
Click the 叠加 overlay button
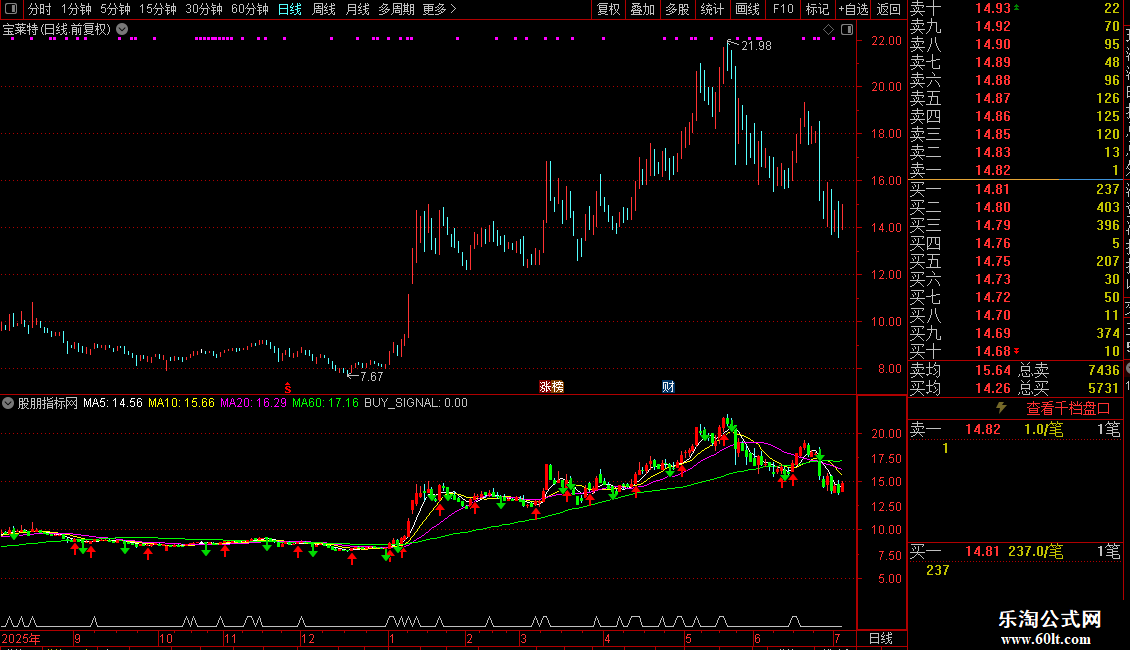click(643, 9)
